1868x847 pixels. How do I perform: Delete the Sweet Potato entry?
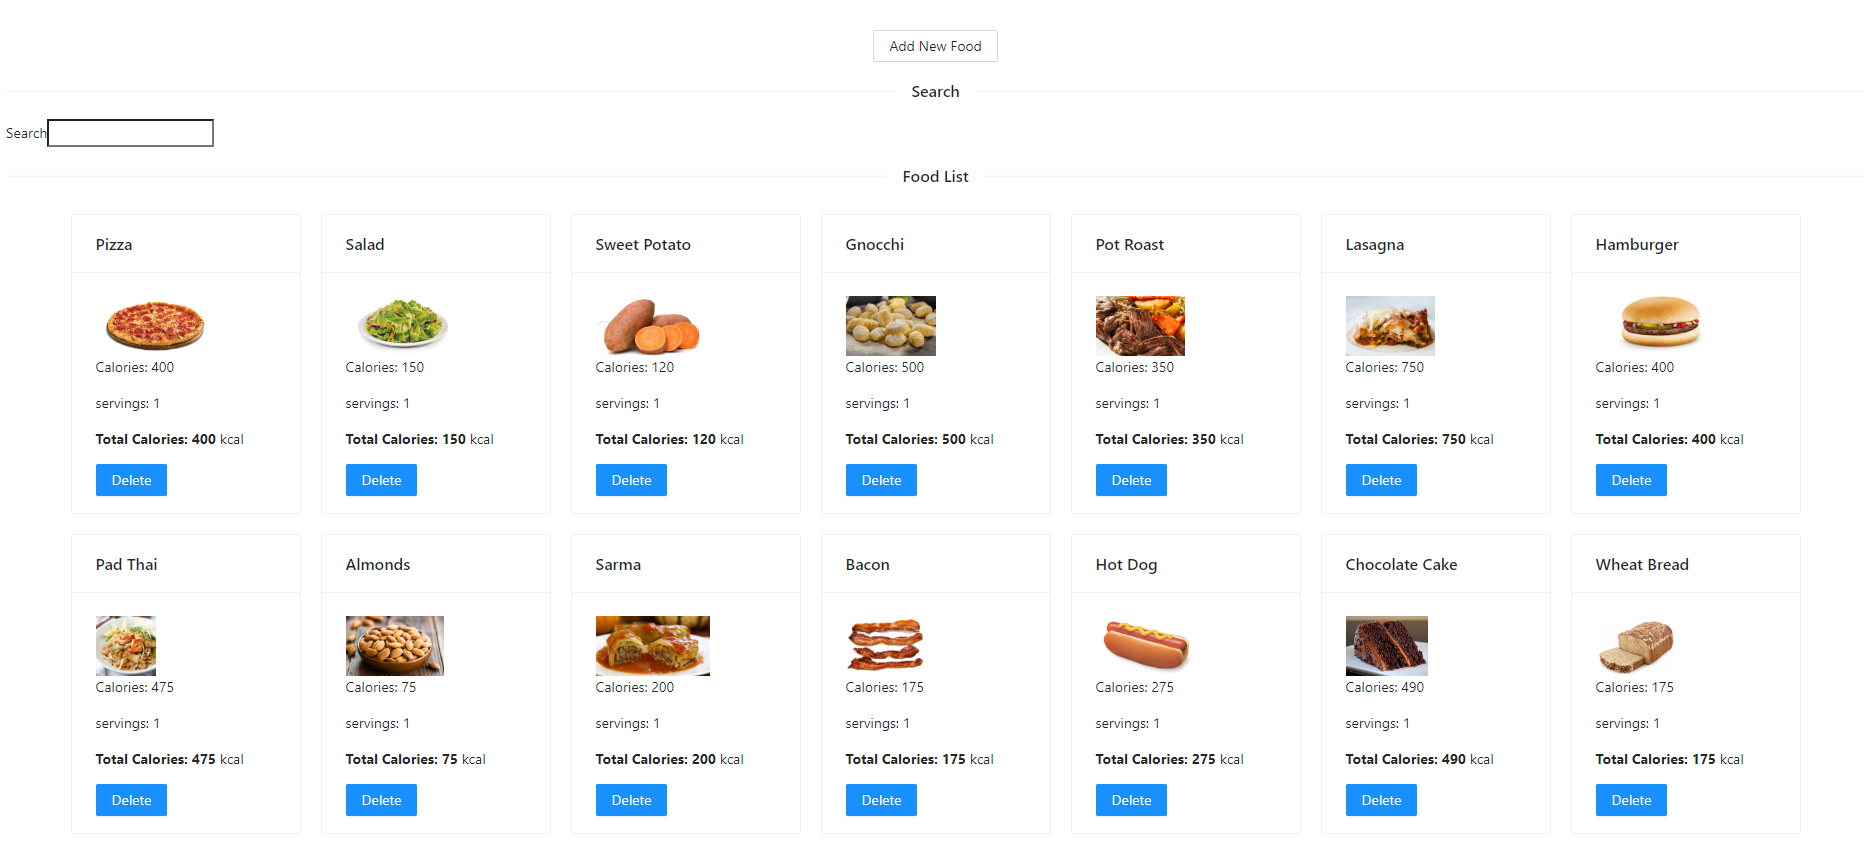coord(631,479)
